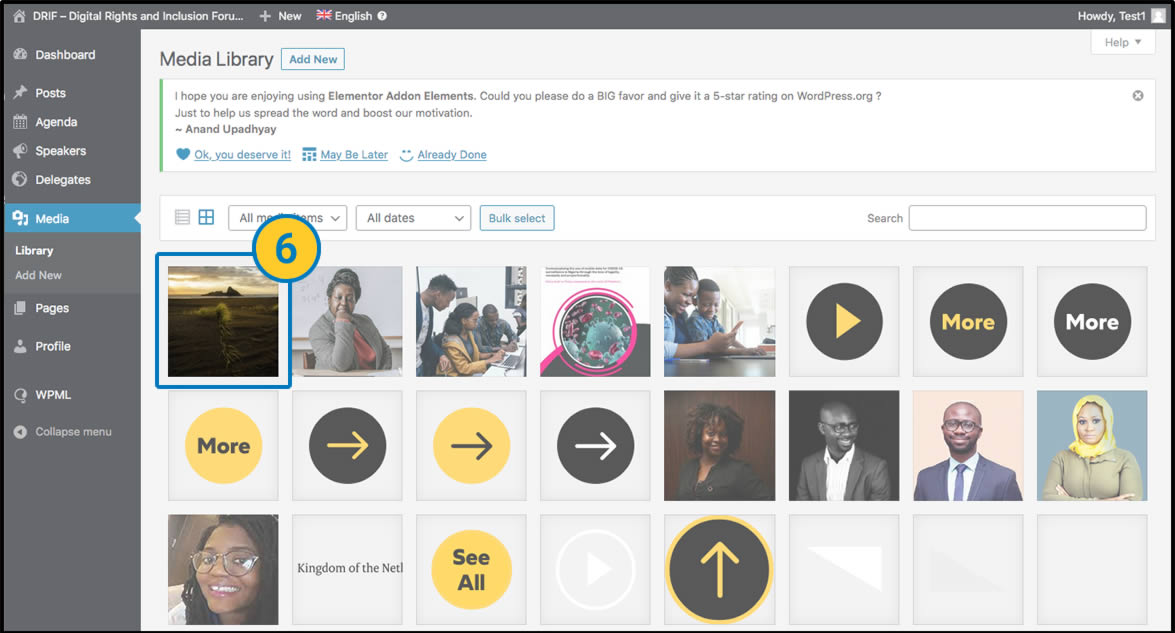Viewport: 1175px width, 633px height.
Task: Select the landscape sunset thumbnail
Action: 223,322
